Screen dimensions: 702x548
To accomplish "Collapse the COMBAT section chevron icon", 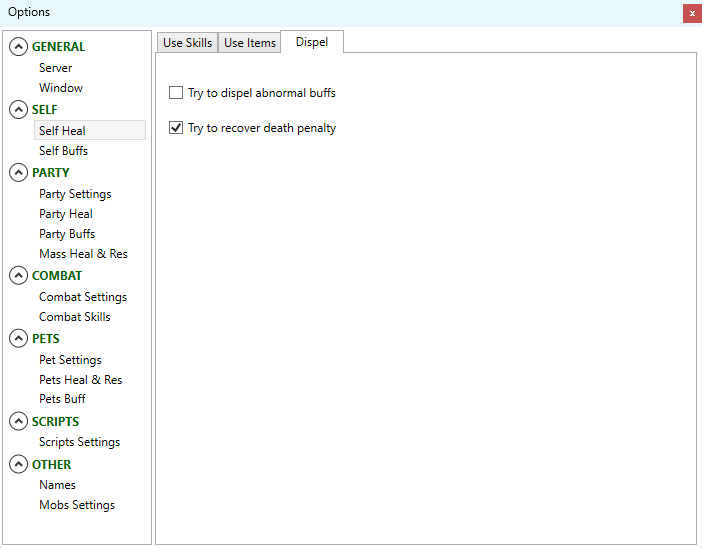I will 18,276.
